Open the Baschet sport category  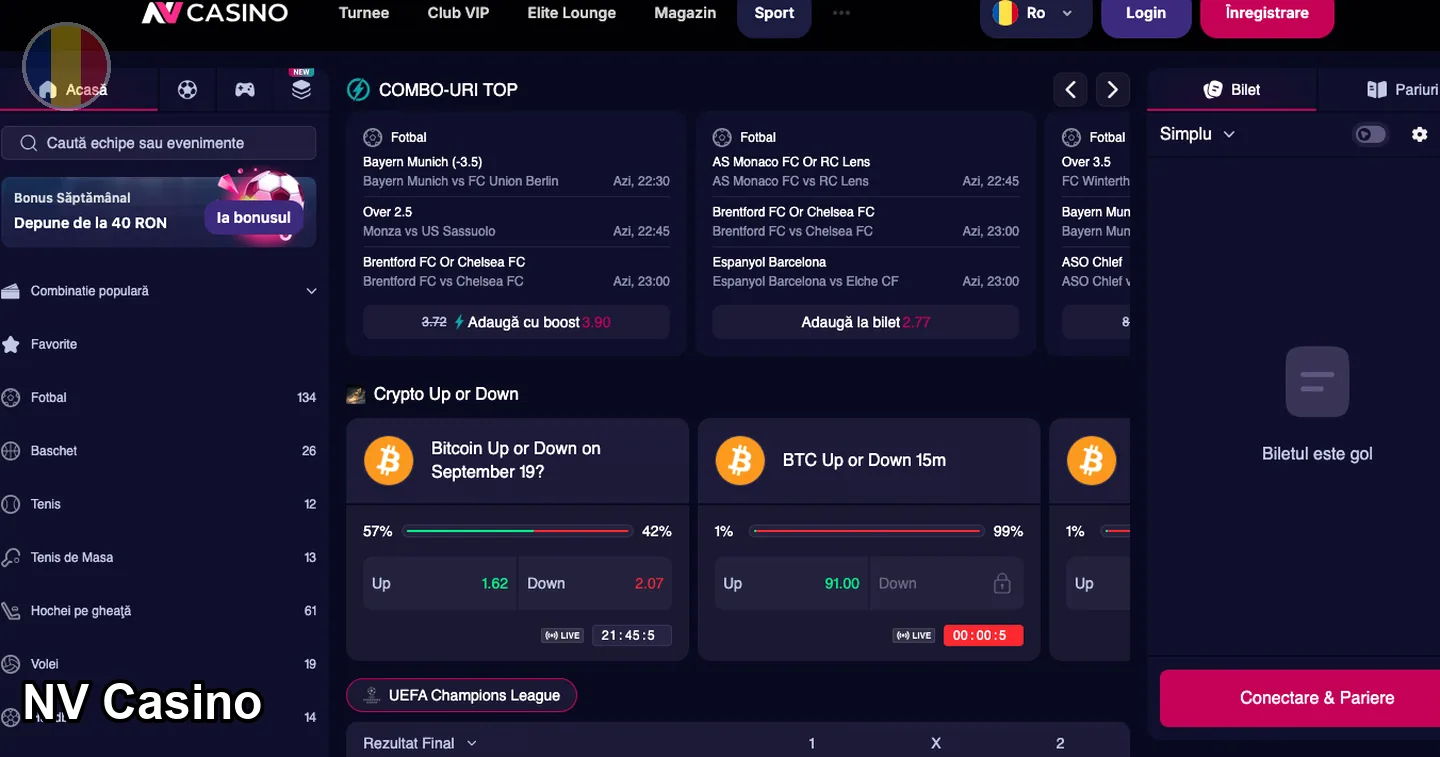coord(160,451)
